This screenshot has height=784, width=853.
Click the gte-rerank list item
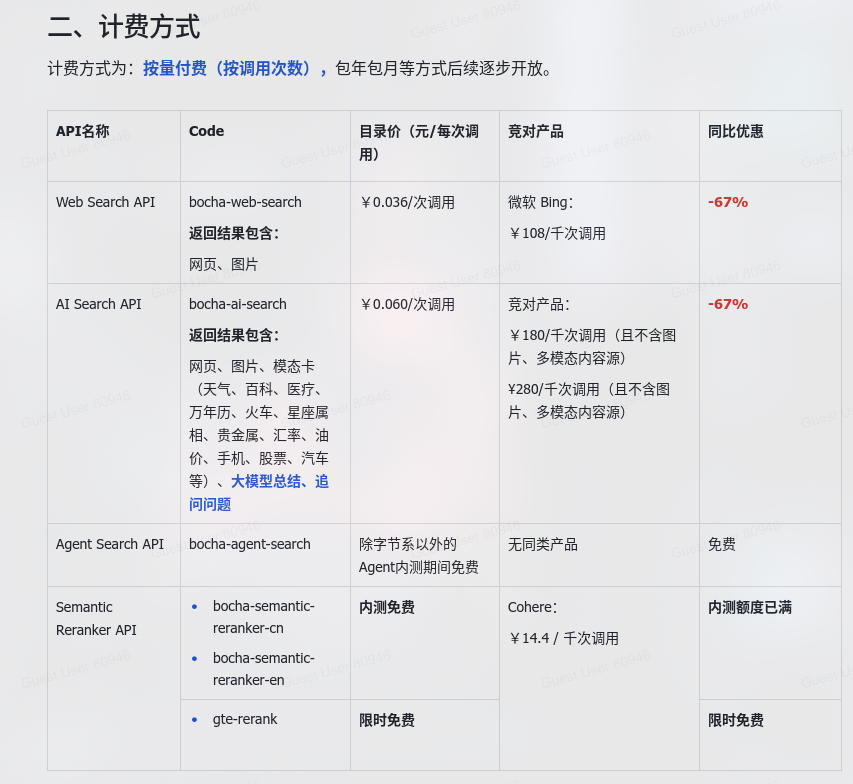point(245,719)
